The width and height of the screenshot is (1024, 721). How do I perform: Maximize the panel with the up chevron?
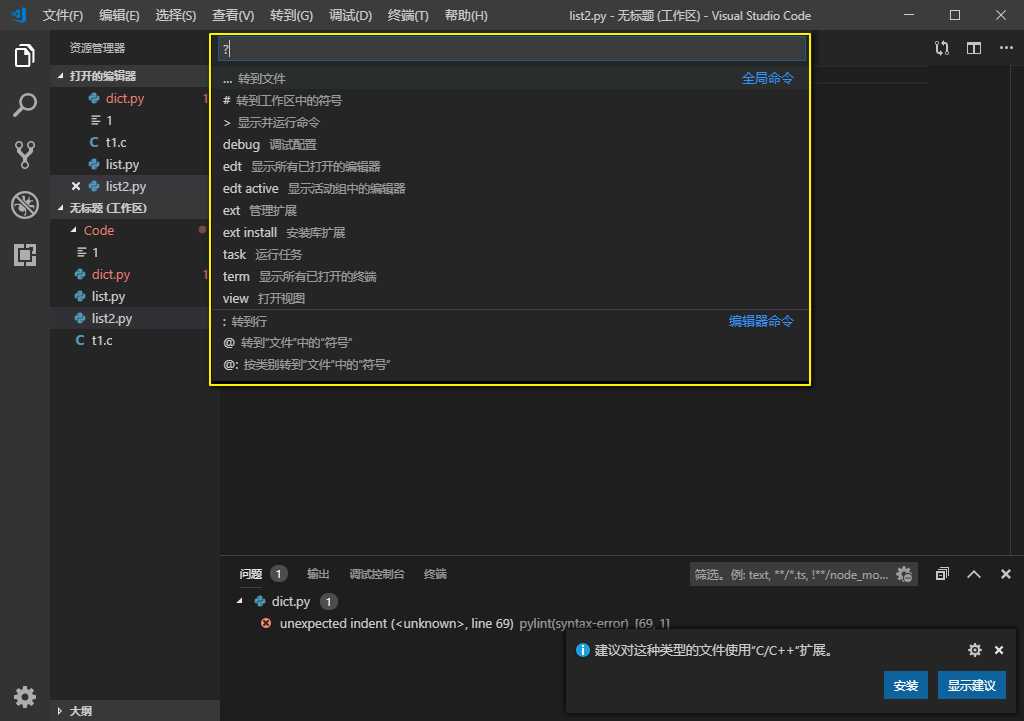point(974,574)
